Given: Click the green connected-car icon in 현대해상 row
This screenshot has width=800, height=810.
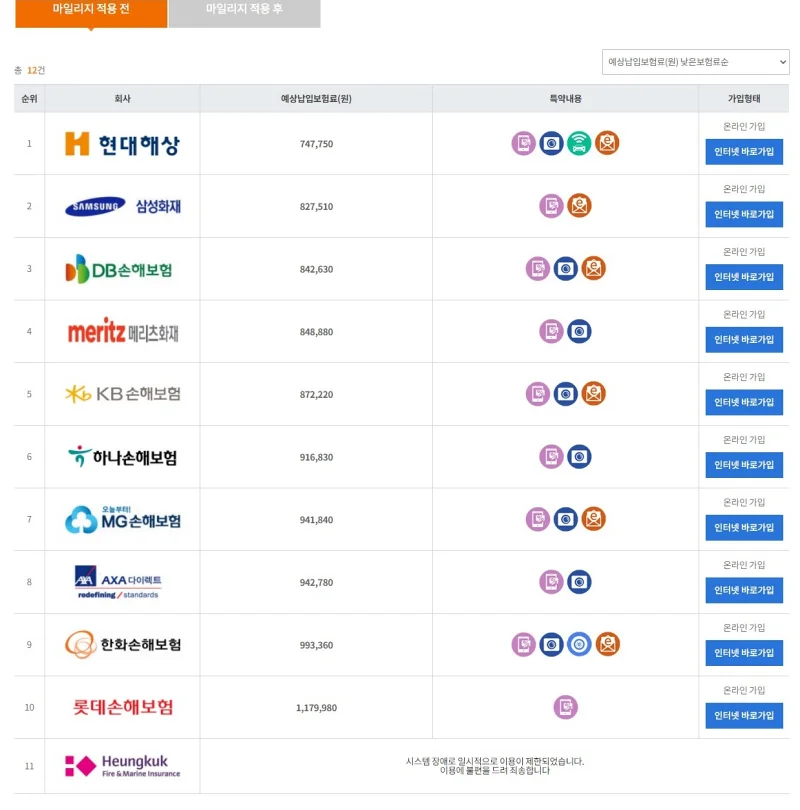Looking at the screenshot, I should click(x=579, y=143).
